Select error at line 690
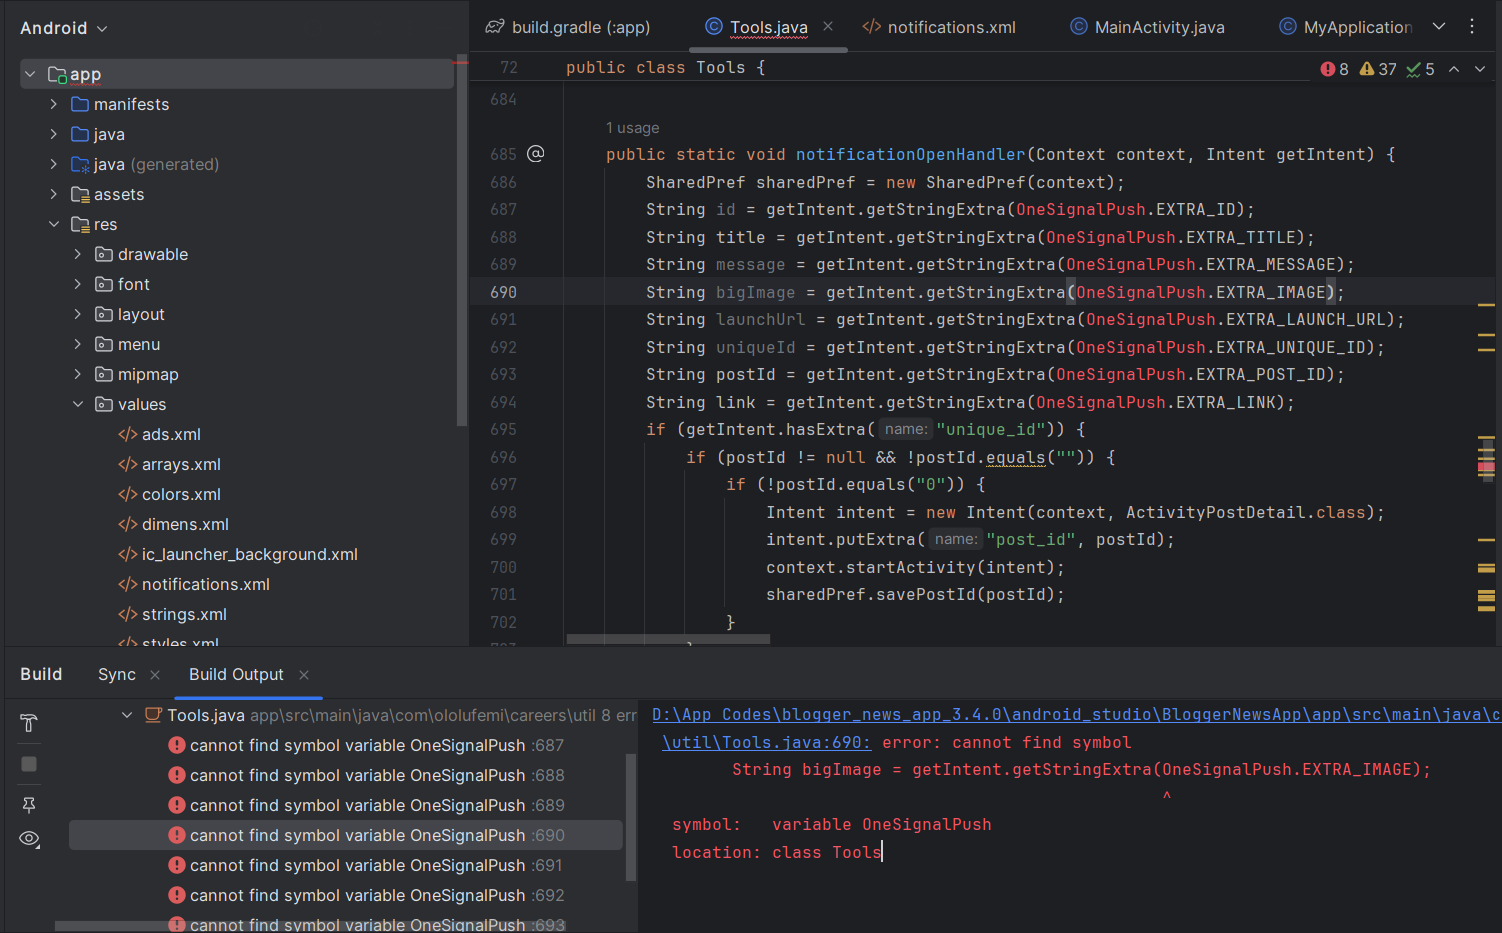Screen dimensions: 1502x933 [x=345, y=835]
